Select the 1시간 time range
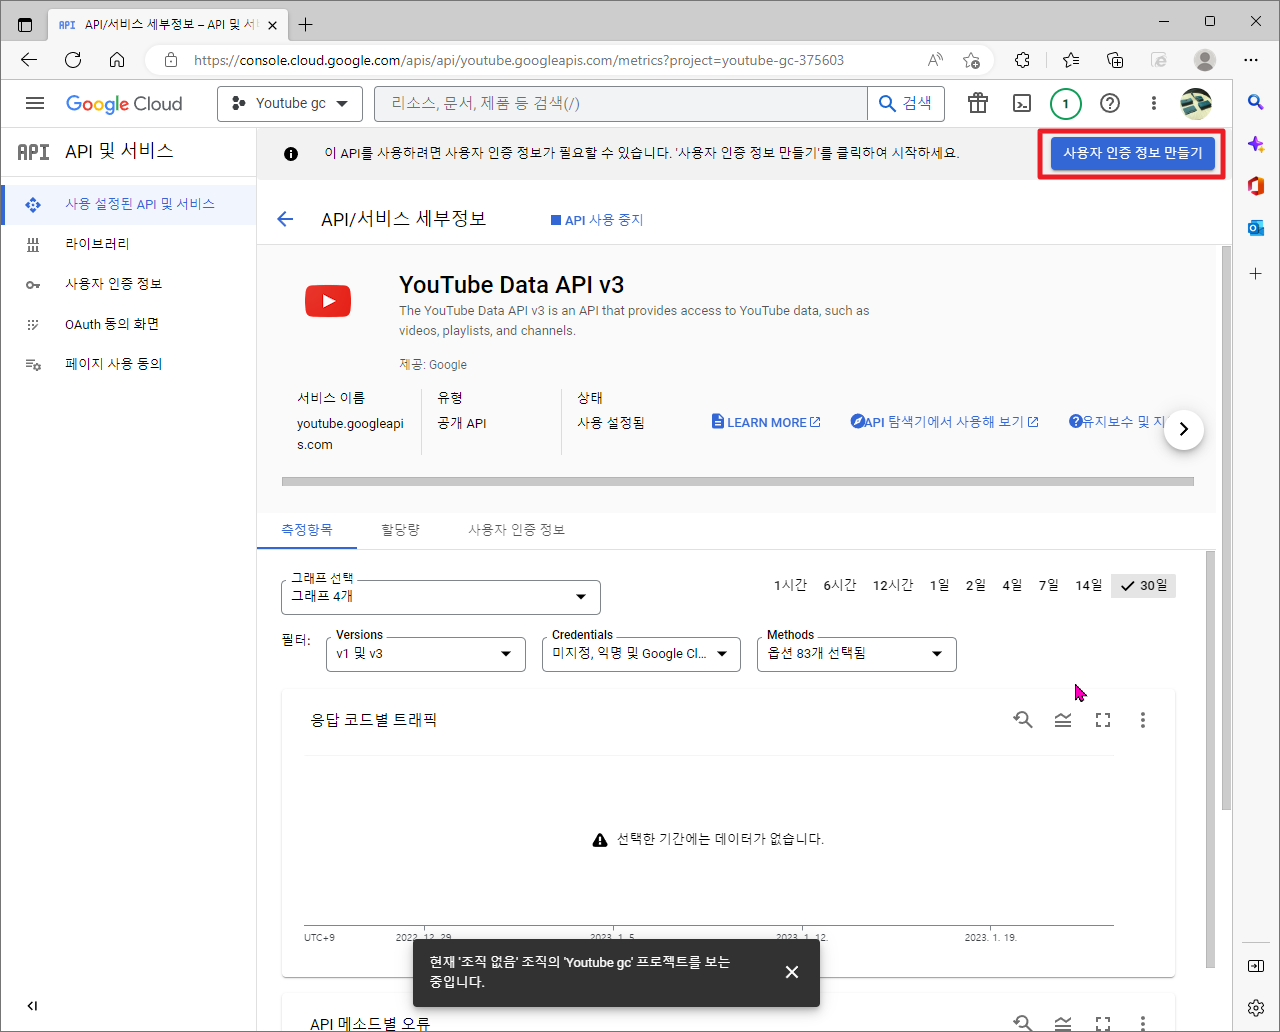The image size is (1280, 1032). pyautogui.click(x=790, y=585)
